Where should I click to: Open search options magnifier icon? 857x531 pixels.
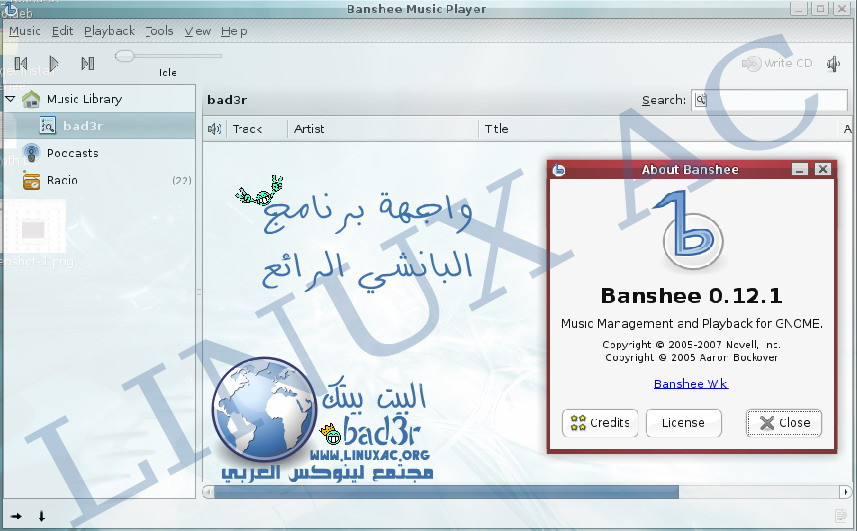[701, 100]
